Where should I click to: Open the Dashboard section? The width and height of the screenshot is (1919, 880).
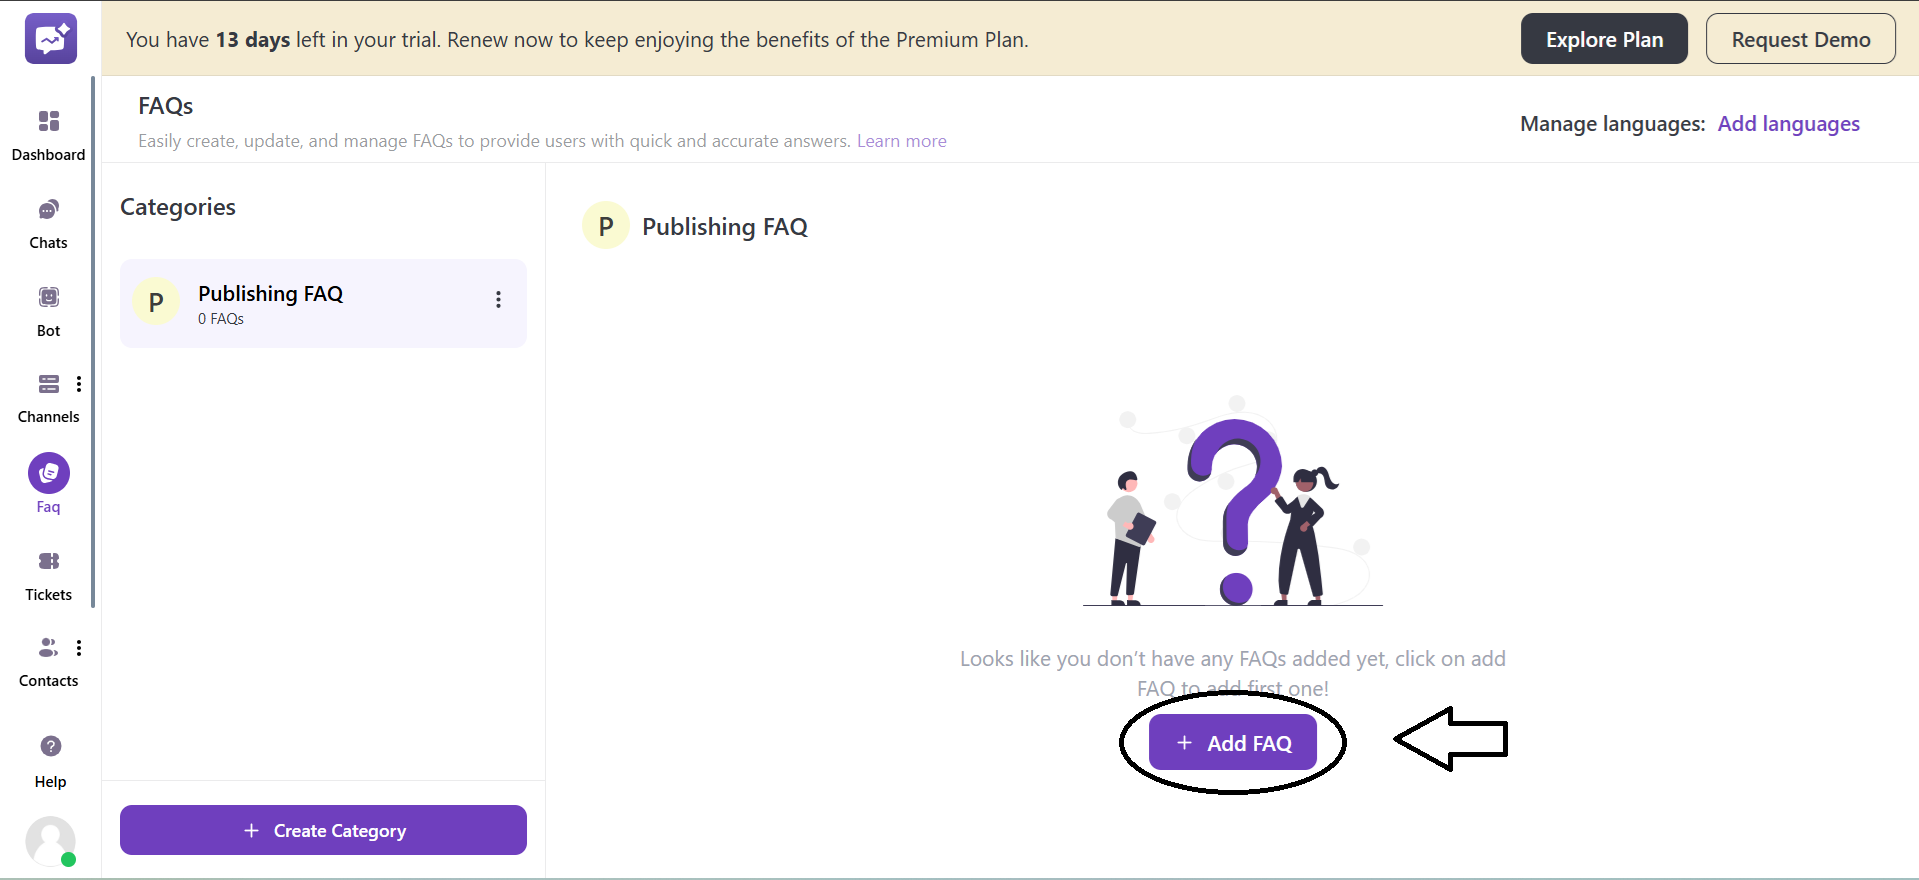(48, 136)
